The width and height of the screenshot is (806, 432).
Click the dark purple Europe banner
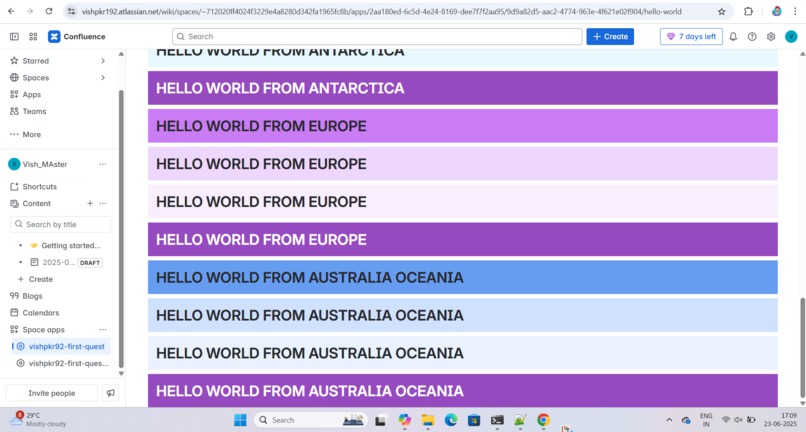[x=463, y=240]
